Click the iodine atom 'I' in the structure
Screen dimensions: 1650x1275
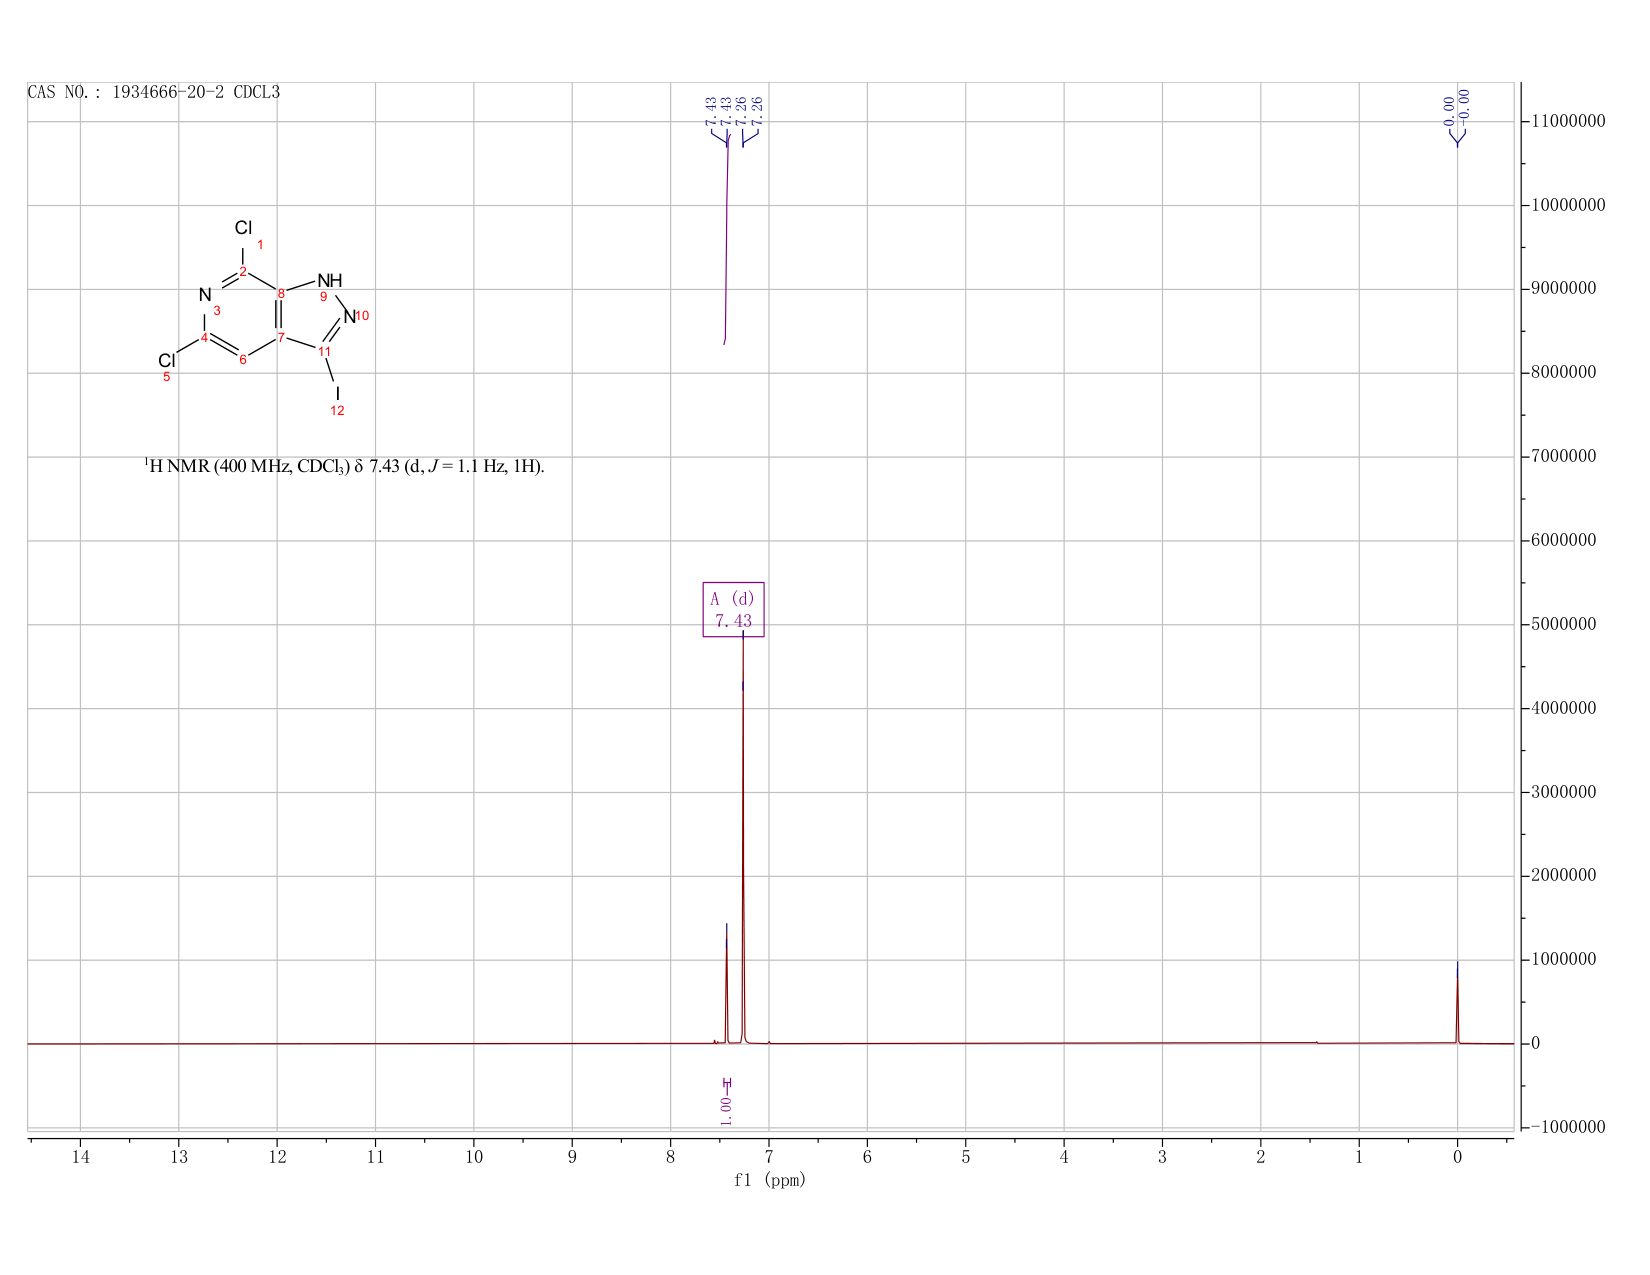tap(338, 393)
